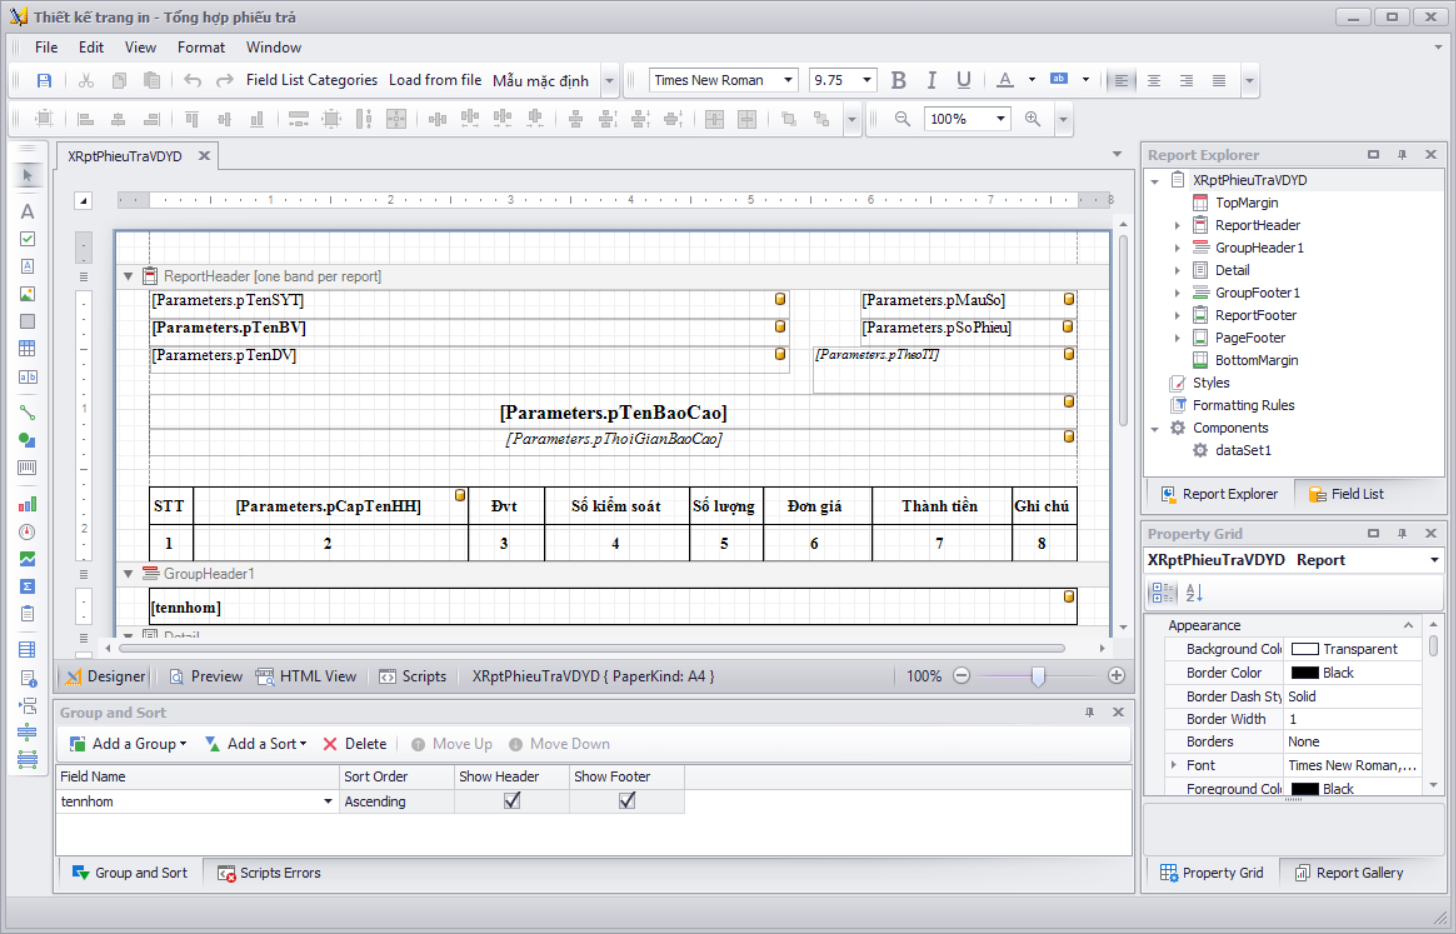The width and height of the screenshot is (1456, 934).
Task: Select the Picture Box tool
Action: click(27, 294)
